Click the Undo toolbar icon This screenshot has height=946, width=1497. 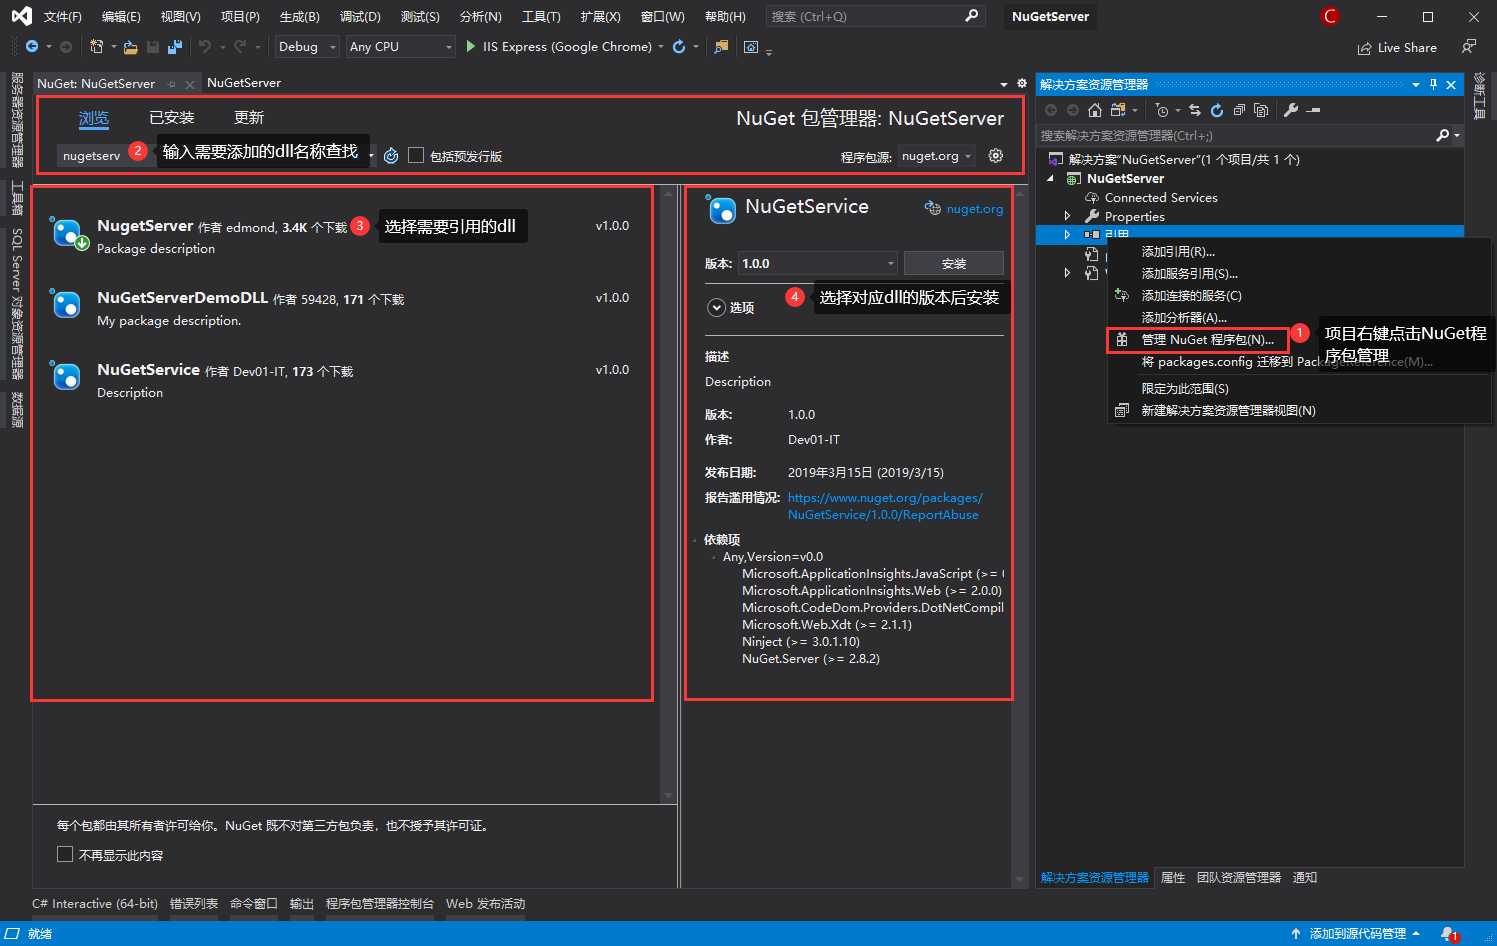205,47
